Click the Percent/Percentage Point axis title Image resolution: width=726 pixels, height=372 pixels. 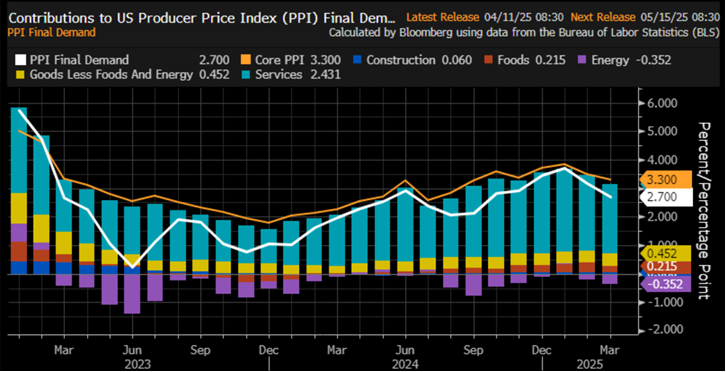coord(704,211)
